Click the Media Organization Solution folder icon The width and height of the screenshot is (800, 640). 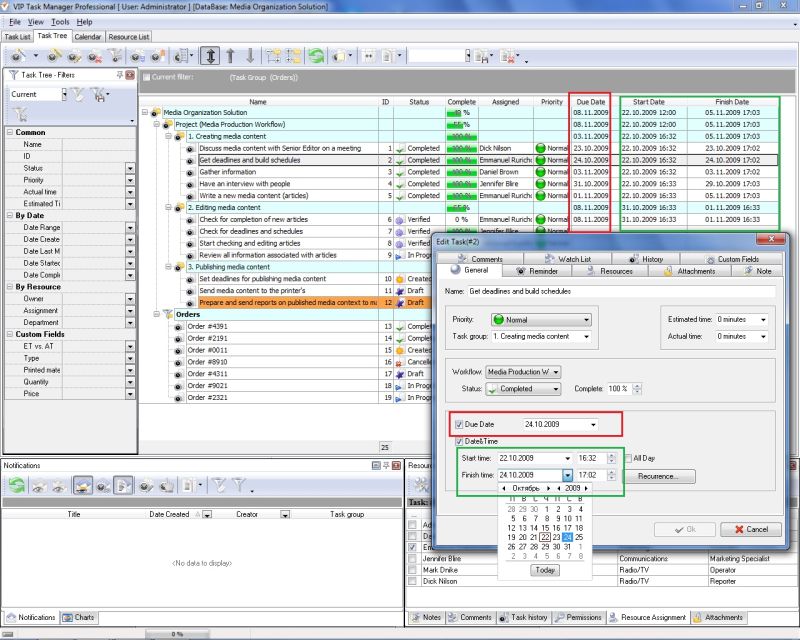pos(156,112)
